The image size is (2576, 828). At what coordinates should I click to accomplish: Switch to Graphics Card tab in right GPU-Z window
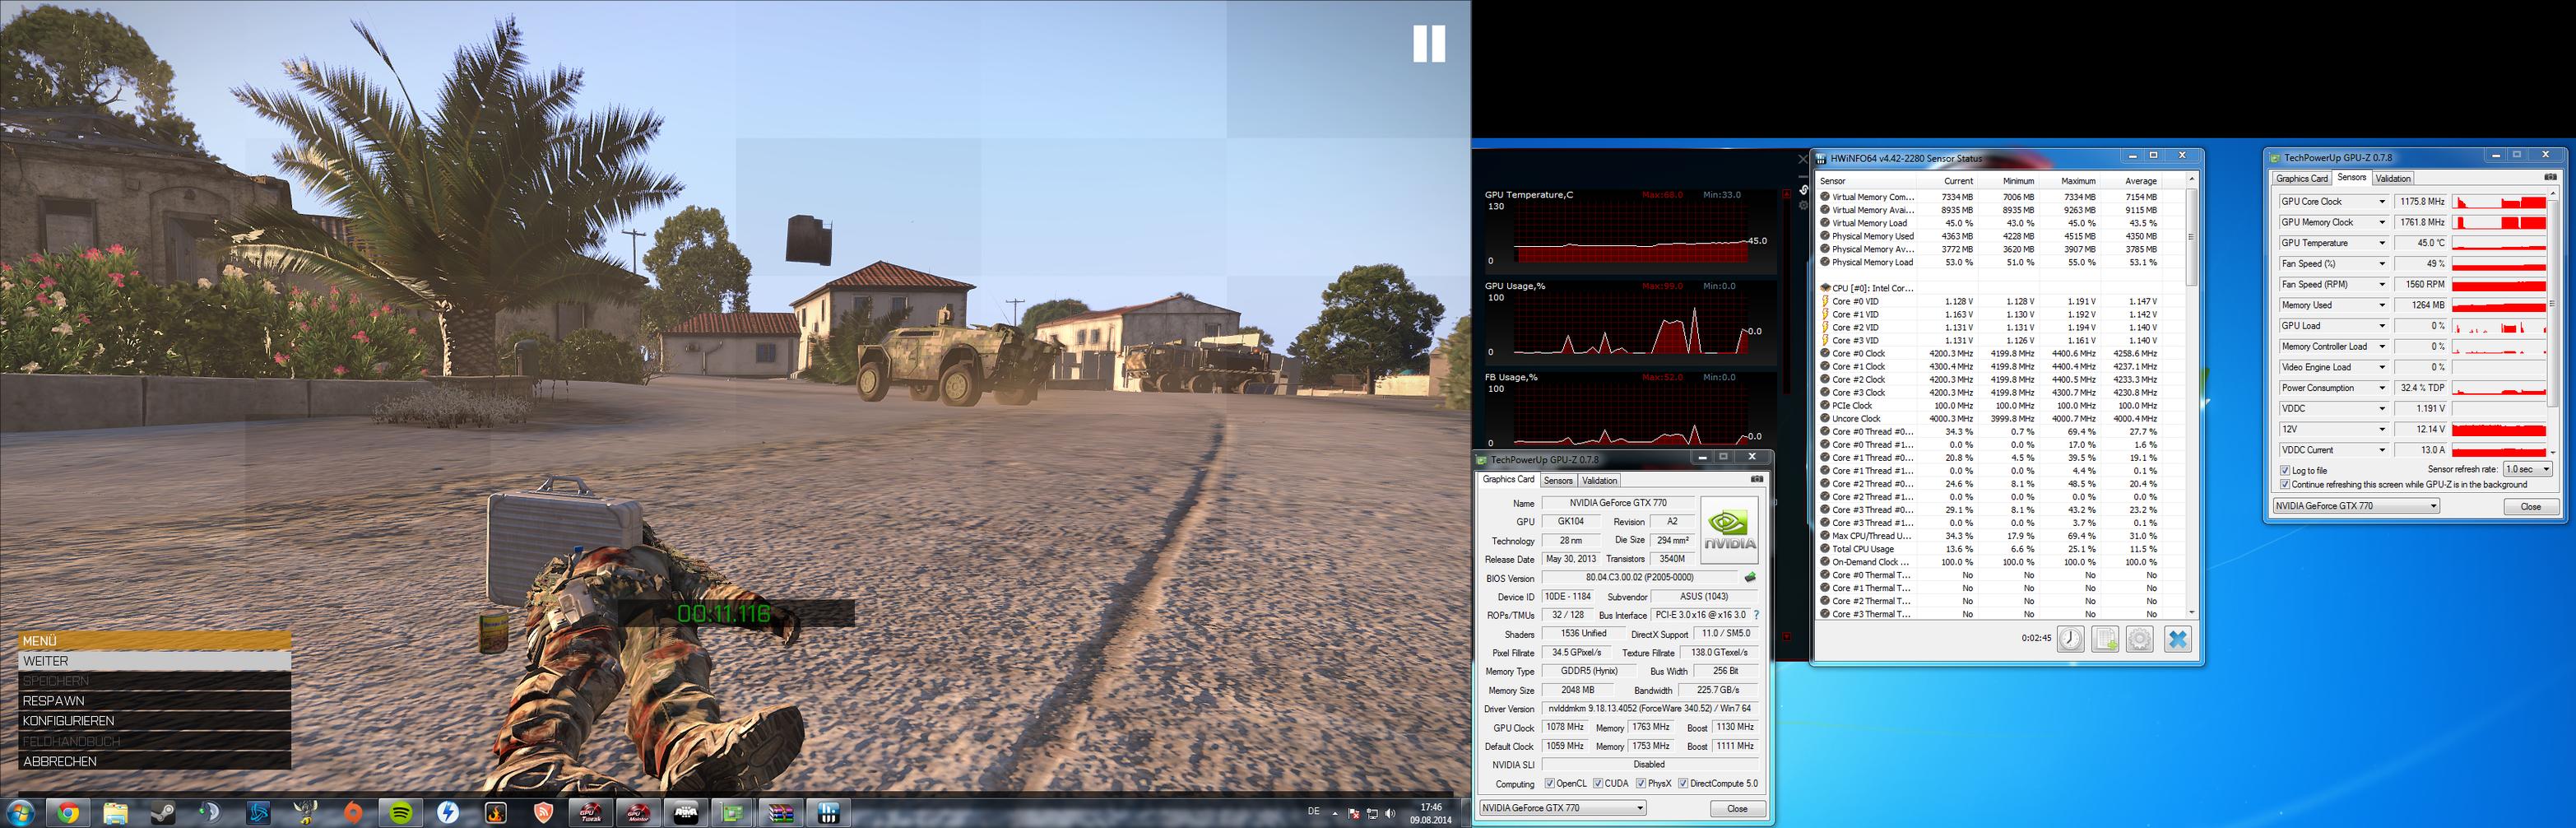coord(2302,179)
